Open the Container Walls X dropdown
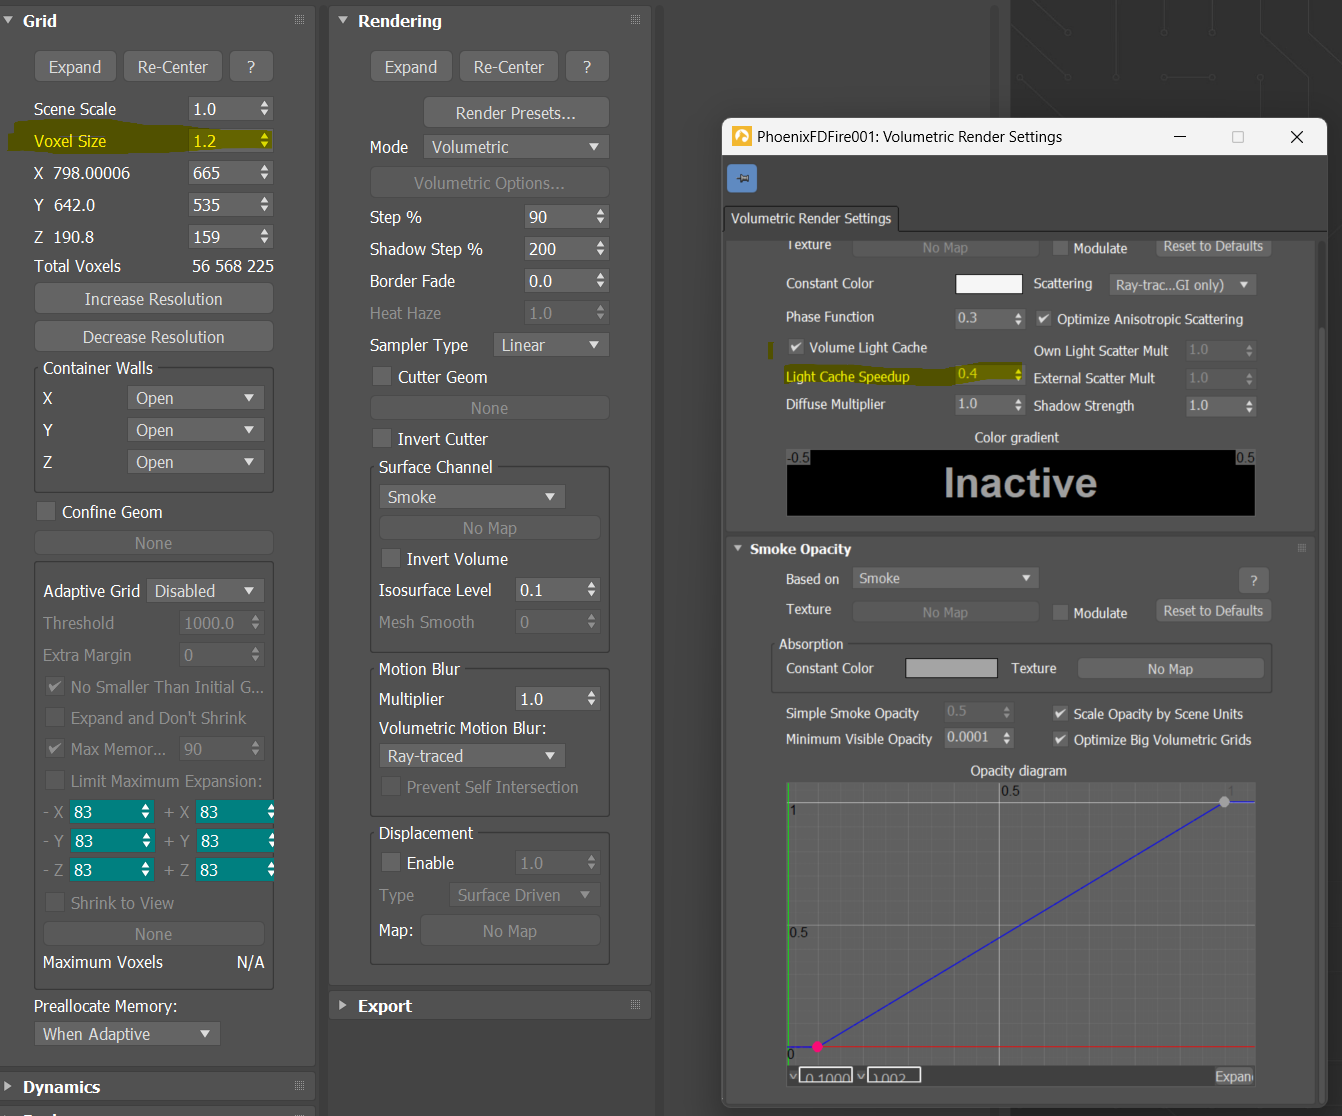Screen dimensions: 1342x1116 196,398
